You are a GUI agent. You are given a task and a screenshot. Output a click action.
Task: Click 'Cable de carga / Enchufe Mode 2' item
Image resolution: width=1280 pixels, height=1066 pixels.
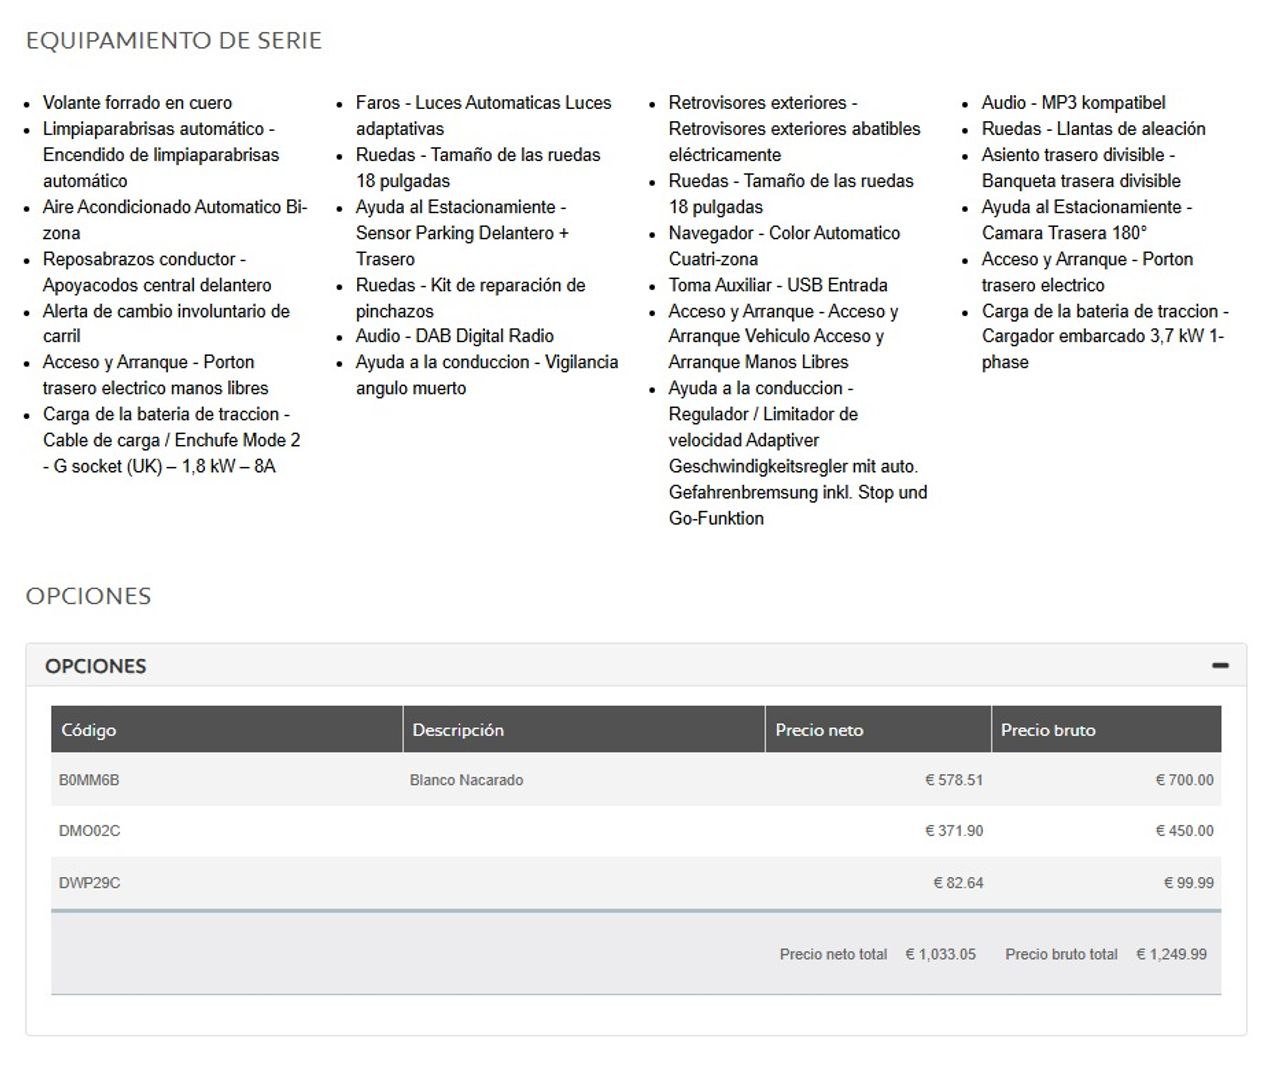pos(171,440)
